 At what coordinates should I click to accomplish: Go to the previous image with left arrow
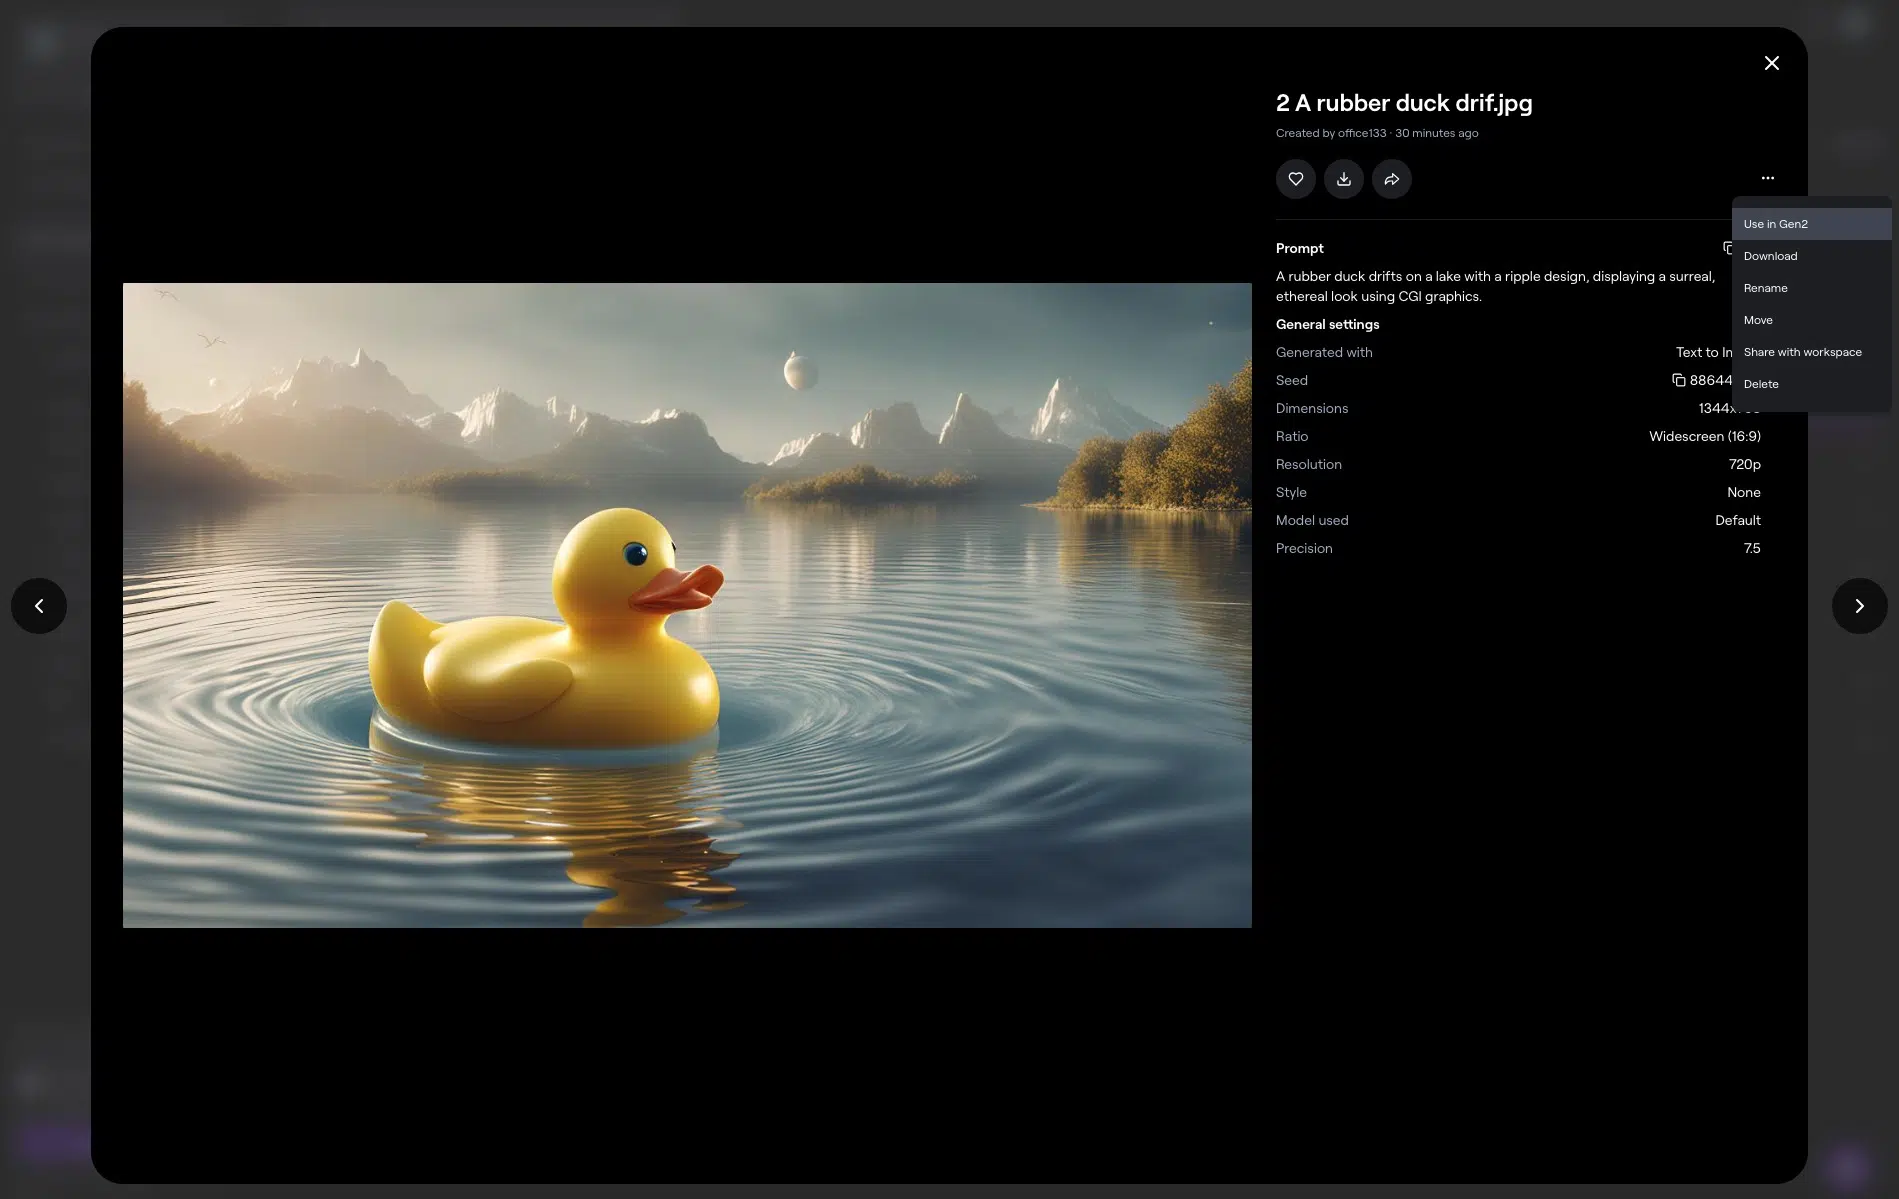[38, 605]
